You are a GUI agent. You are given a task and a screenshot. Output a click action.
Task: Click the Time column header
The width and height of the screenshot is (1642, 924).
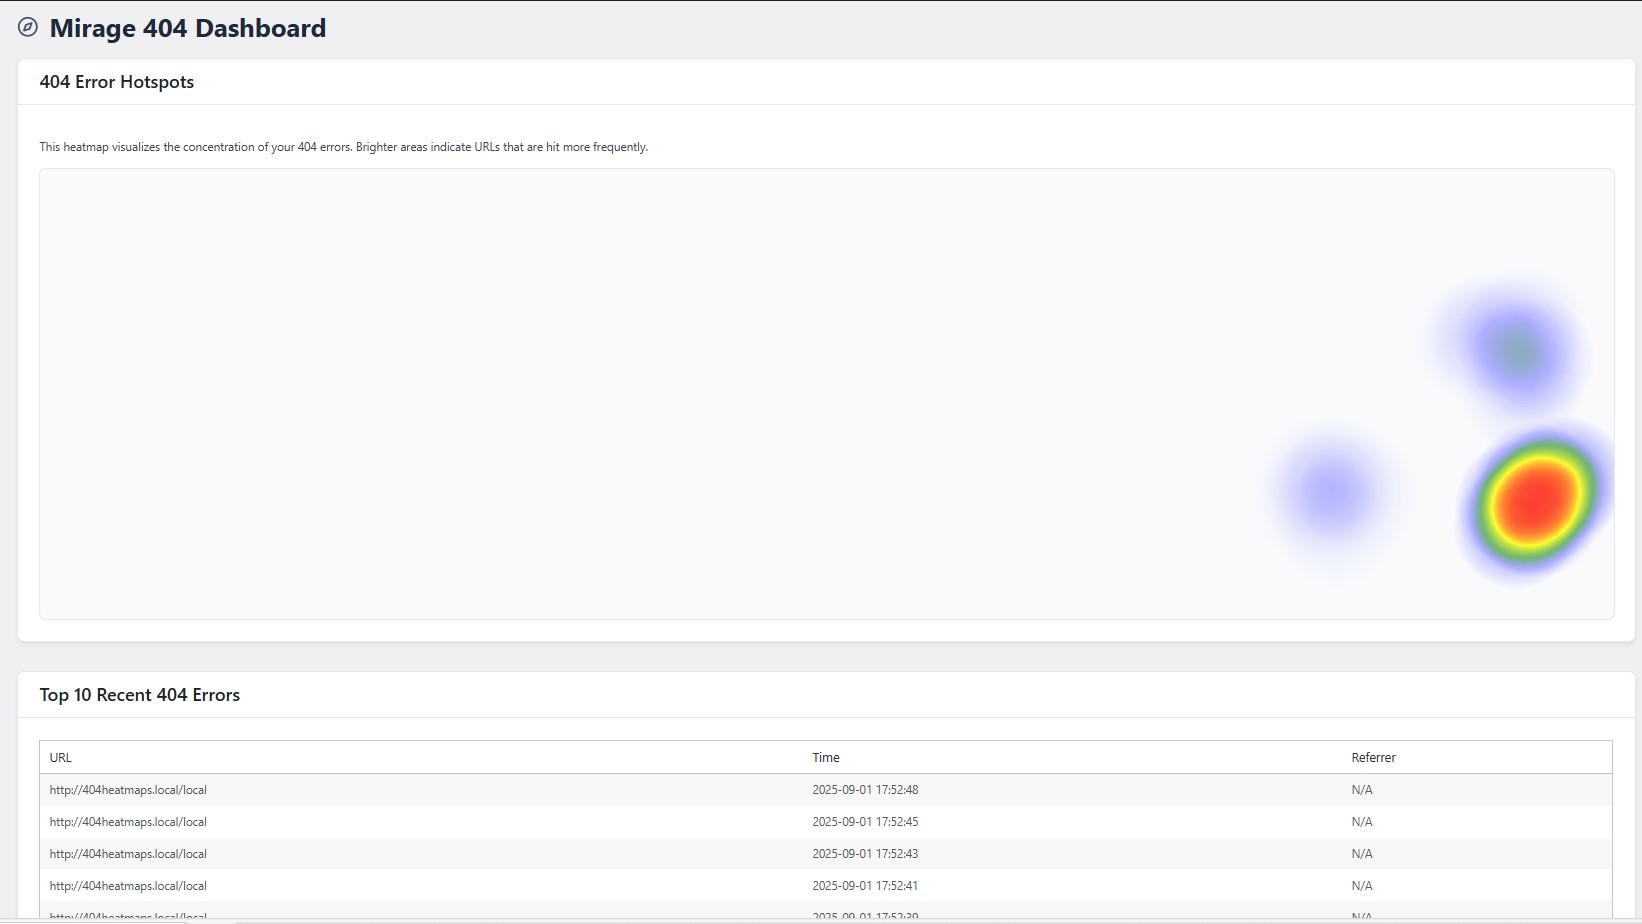tap(826, 758)
